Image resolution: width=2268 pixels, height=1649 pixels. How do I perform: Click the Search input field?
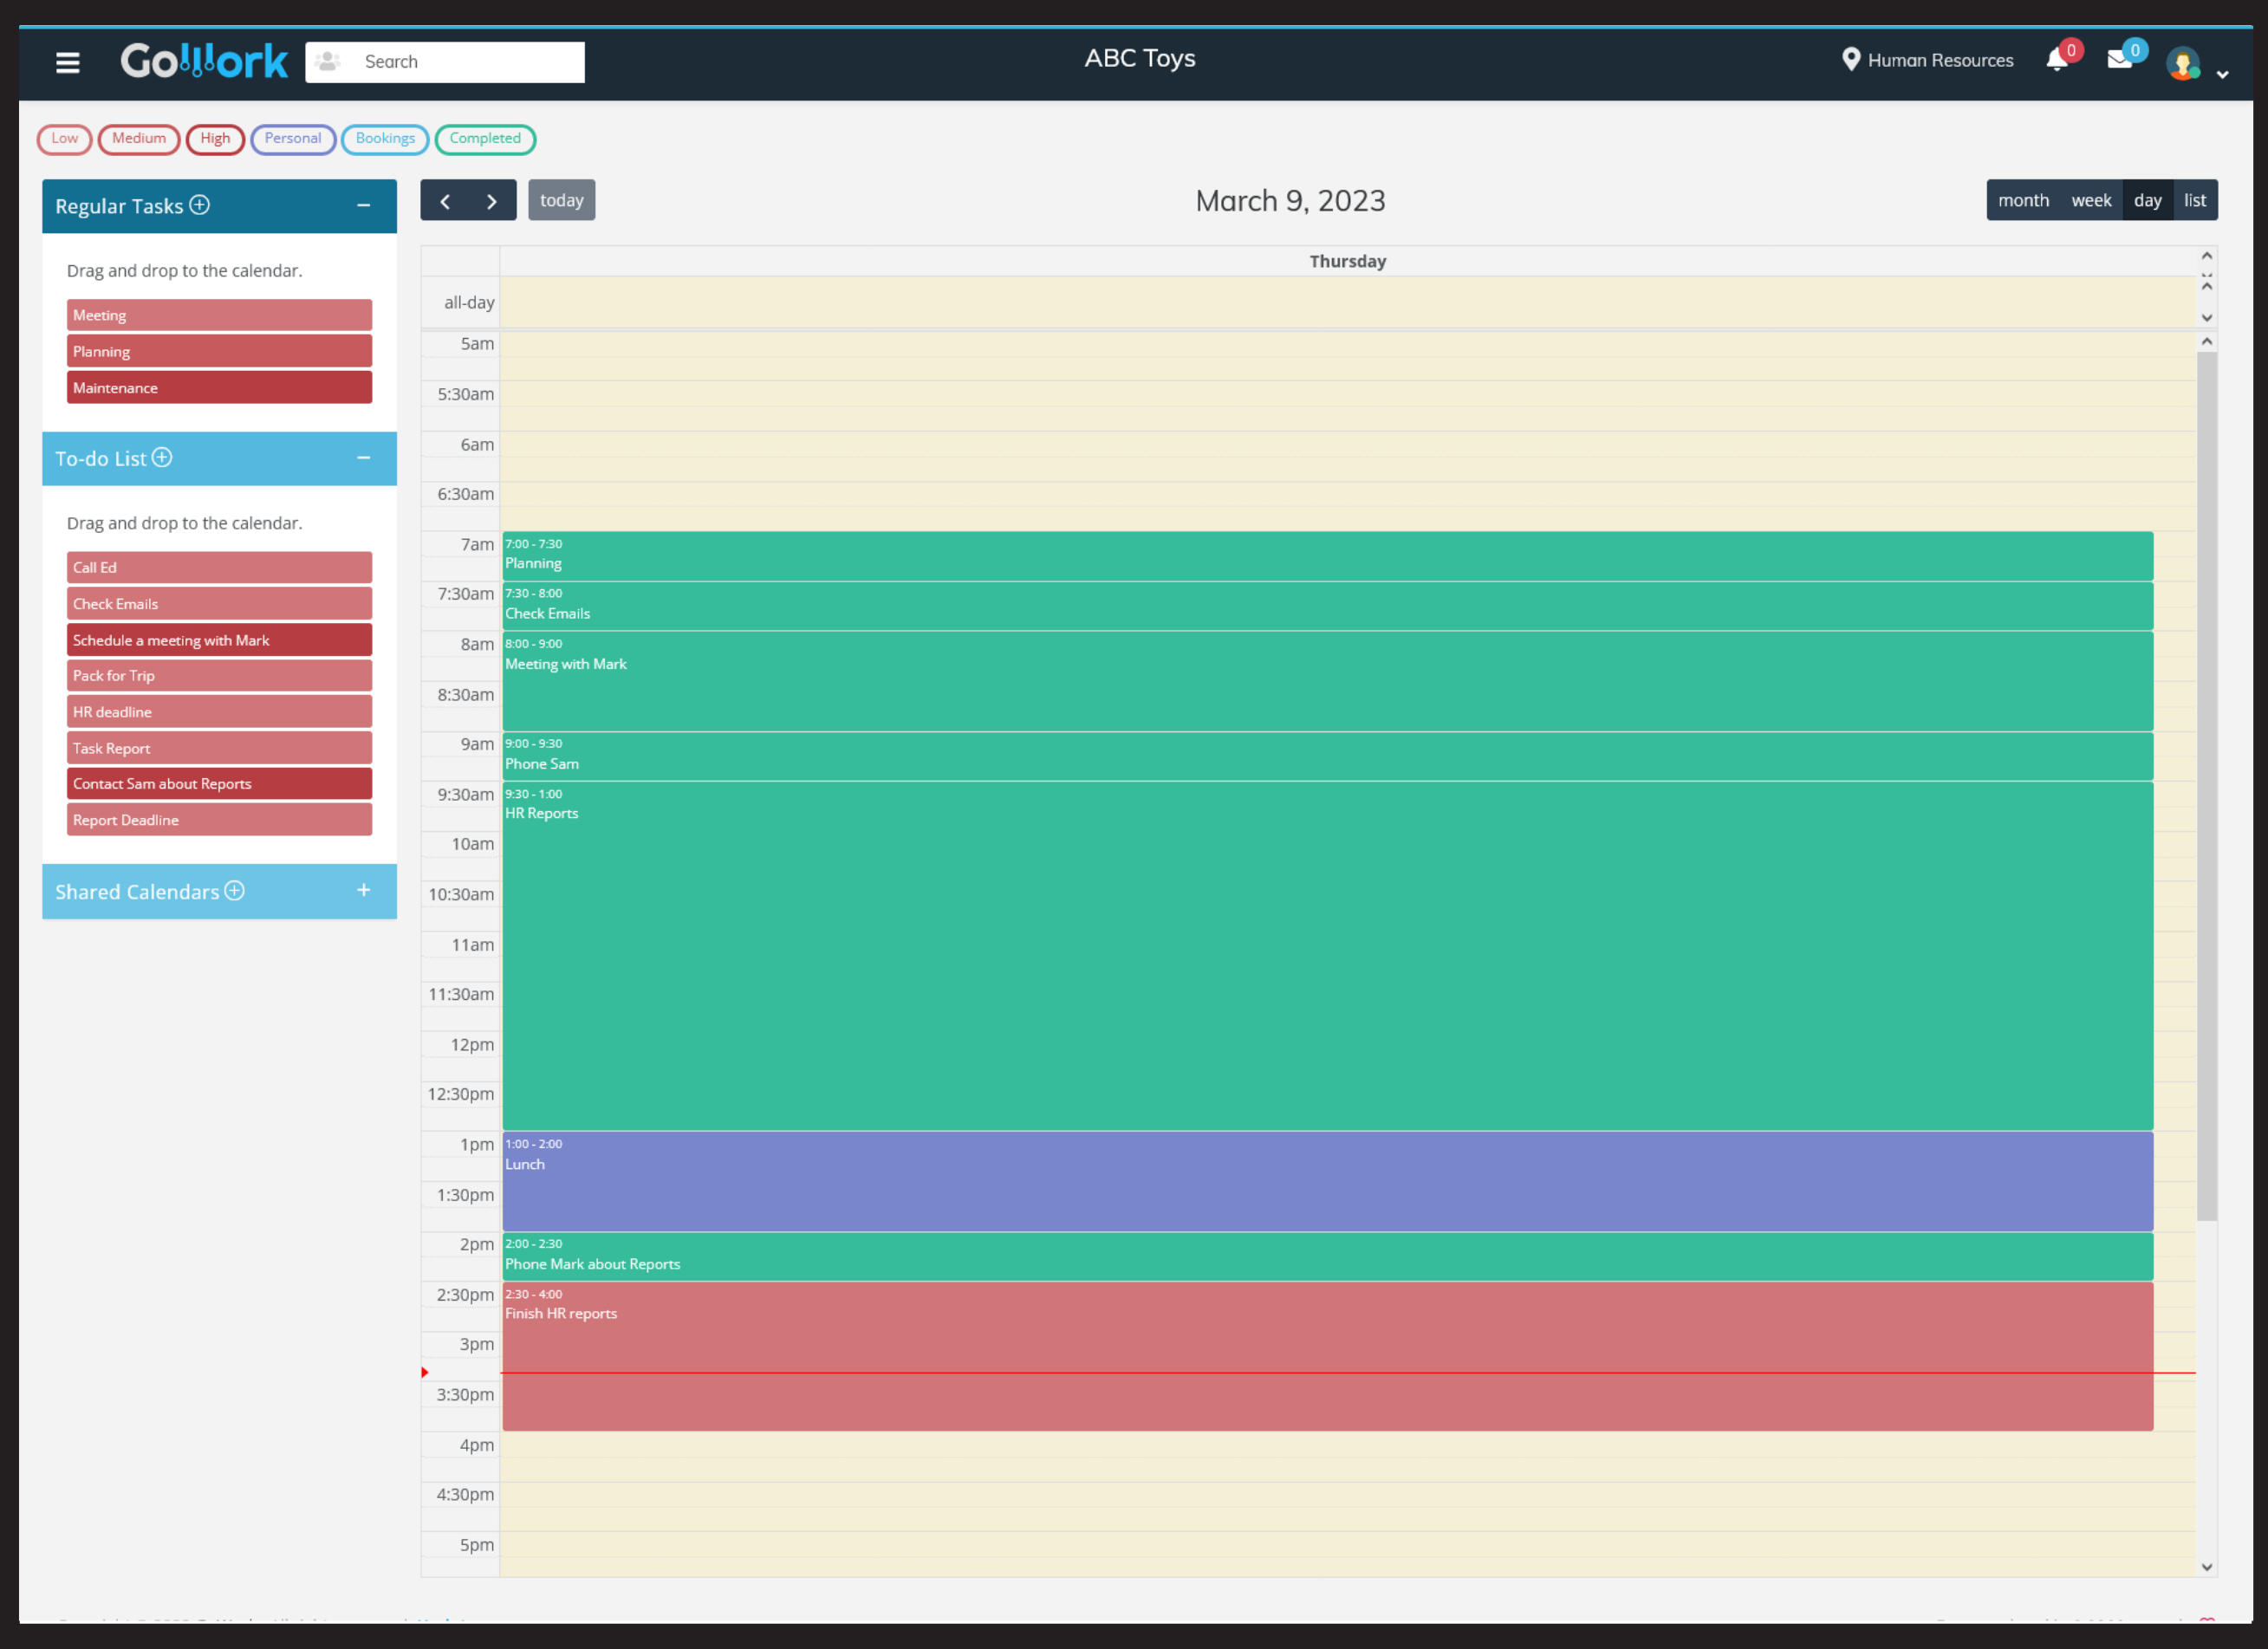pos(445,62)
